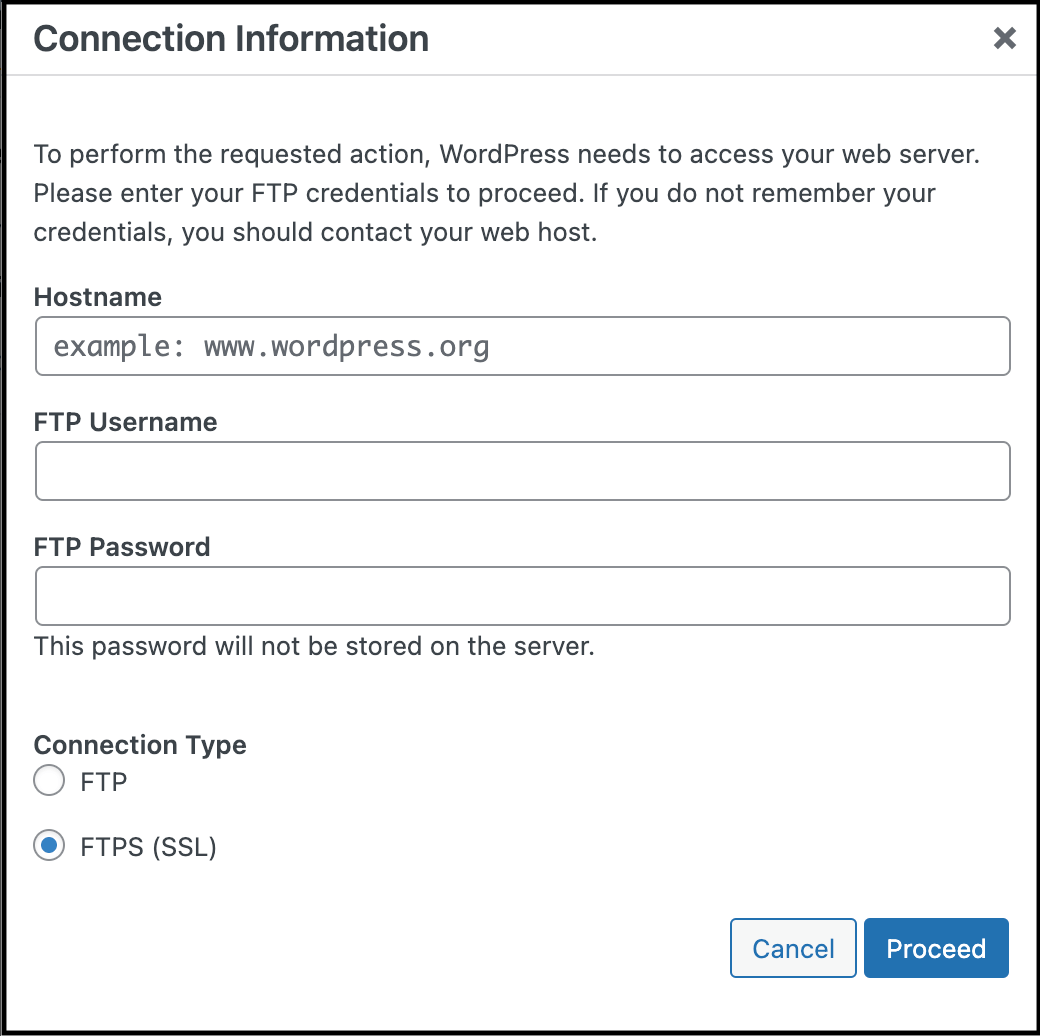Click the 'example: www.wordpress.org' placeholder text
The image size is (1040, 1036).
coord(271,347)
